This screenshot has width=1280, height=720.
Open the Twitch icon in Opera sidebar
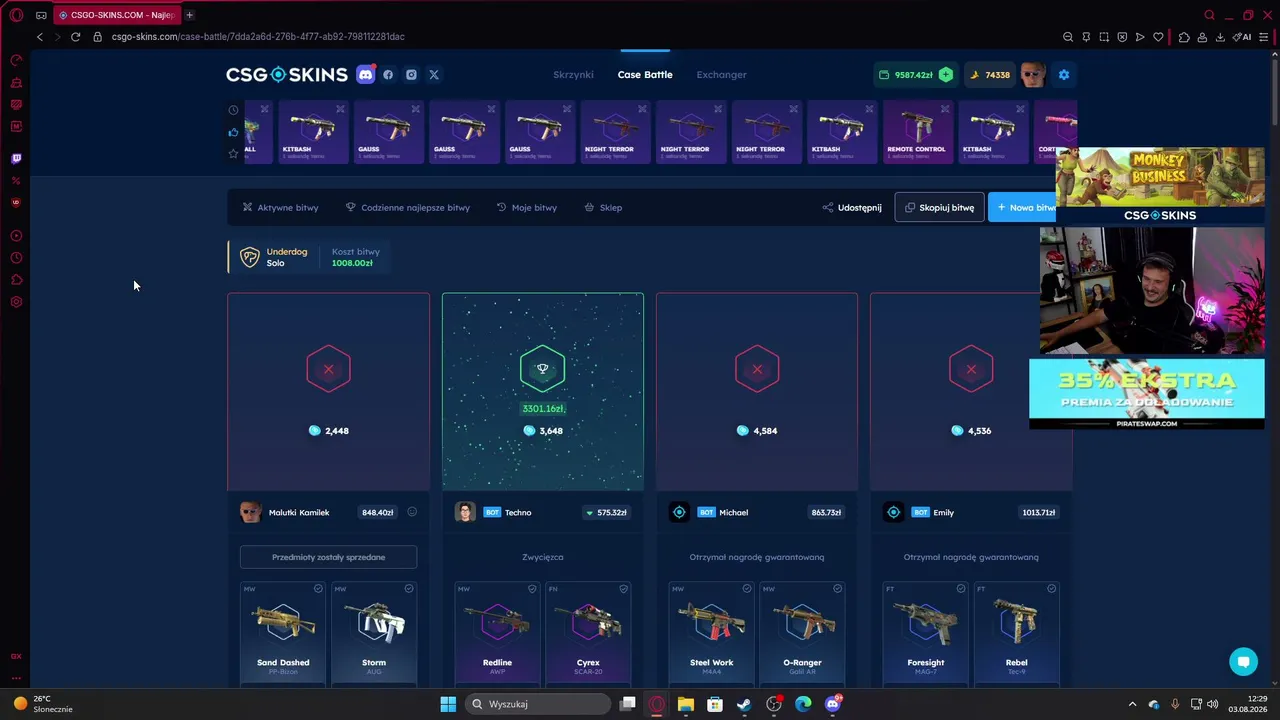[x=16, y=158]
